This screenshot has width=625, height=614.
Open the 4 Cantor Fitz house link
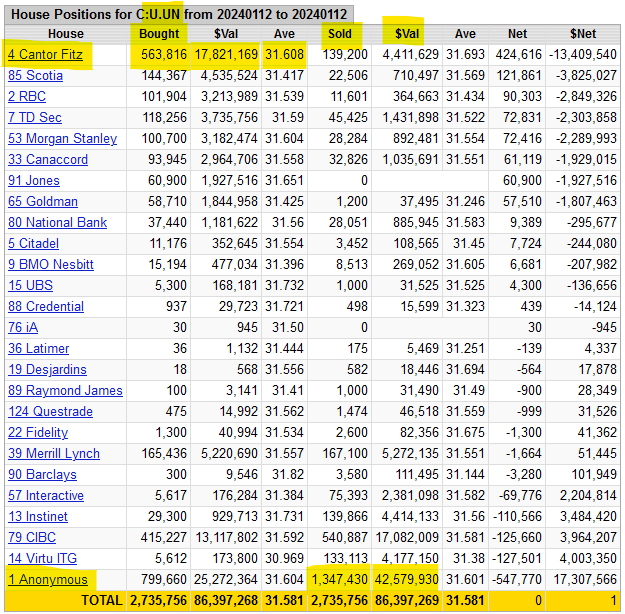click(x=45, y=55)
